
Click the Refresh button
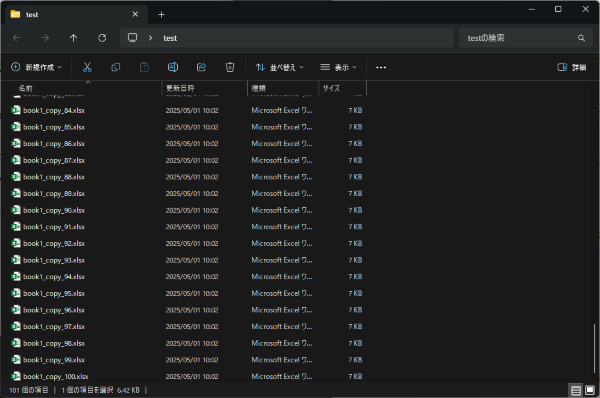[x=102, y=38]
